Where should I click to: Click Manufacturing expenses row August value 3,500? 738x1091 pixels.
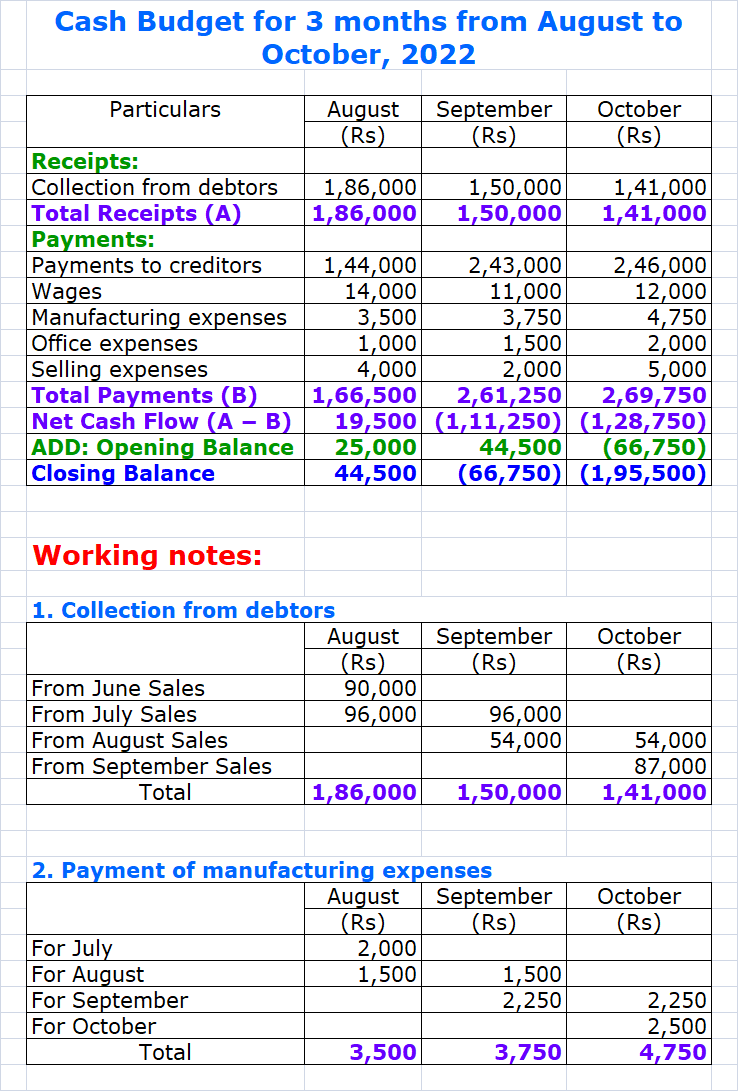pyautogui.click(x=387, y=317)
